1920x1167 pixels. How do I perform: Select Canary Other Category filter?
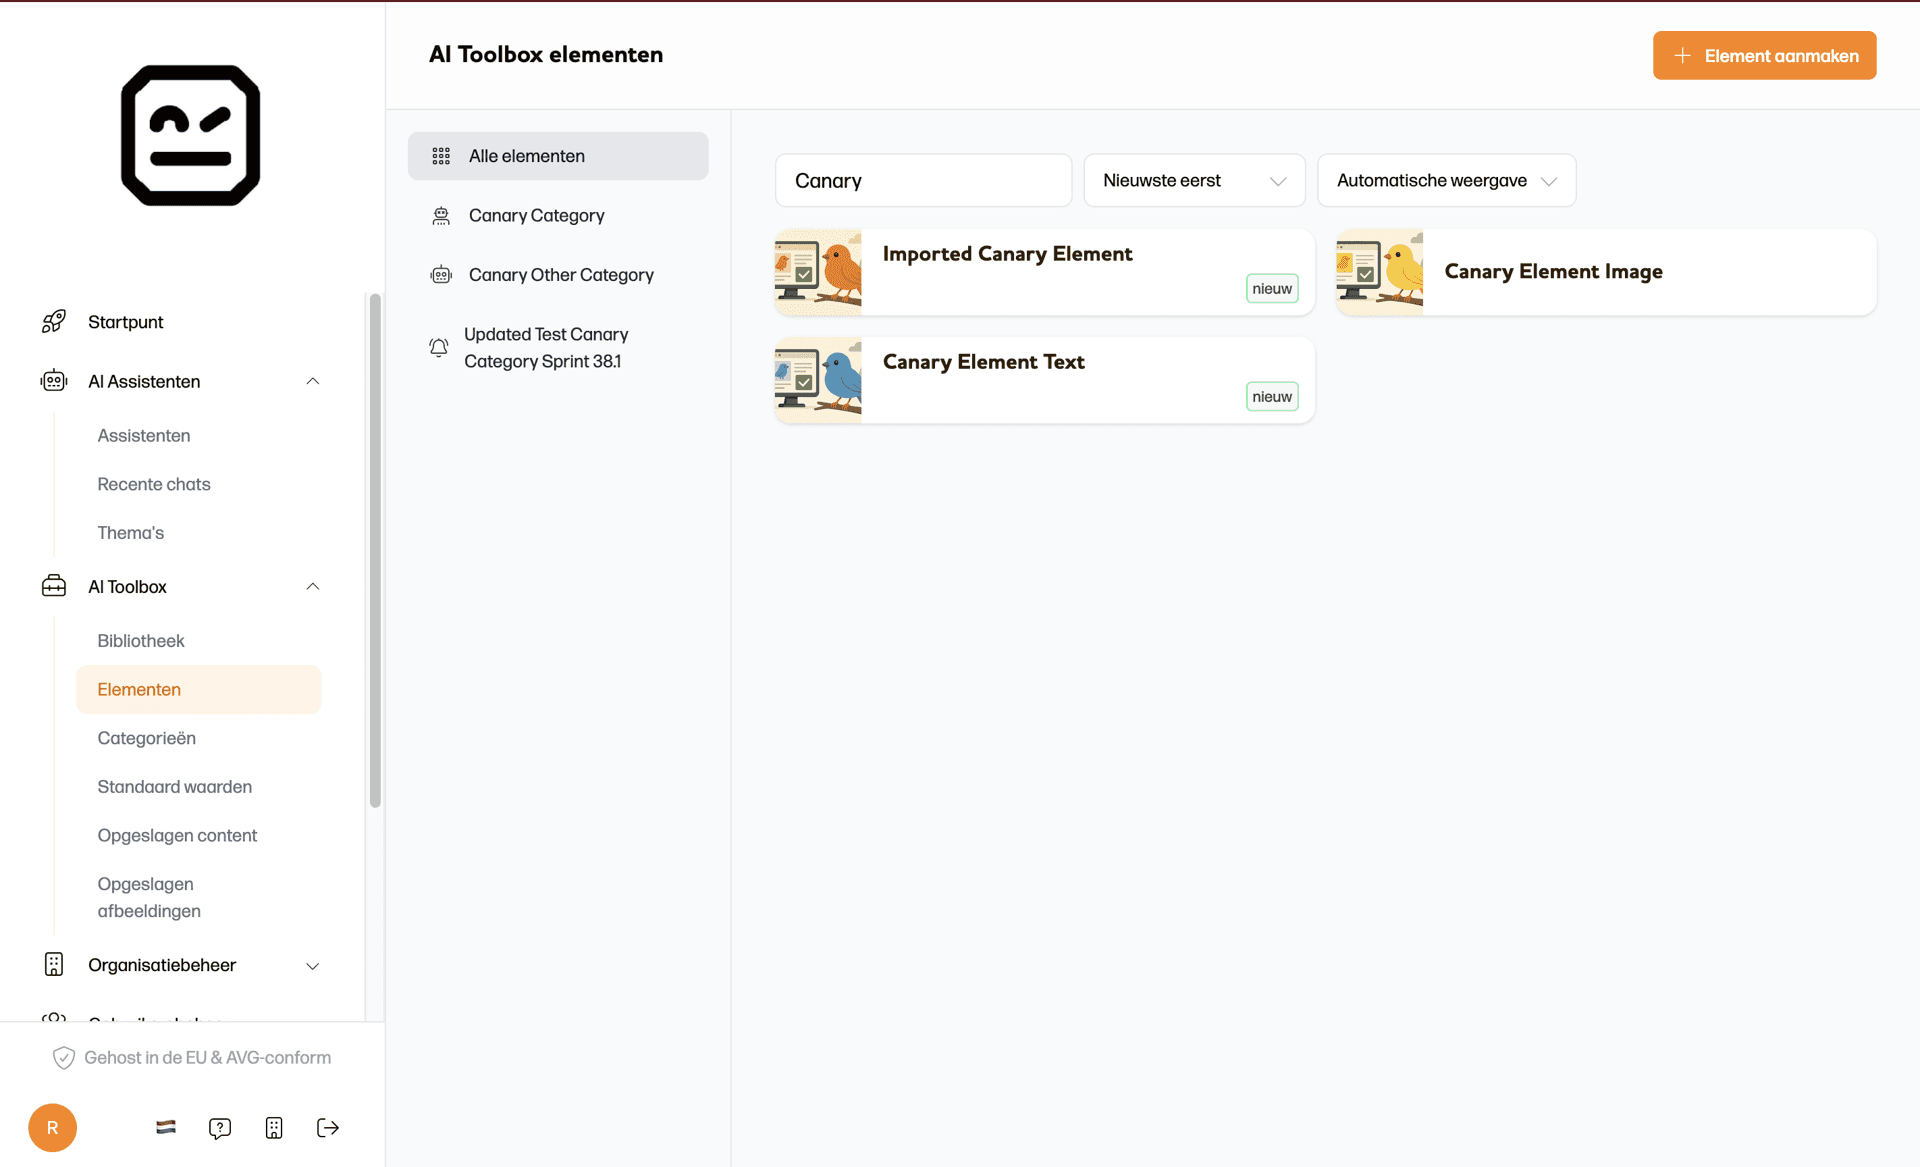click(x=560, y=274)
